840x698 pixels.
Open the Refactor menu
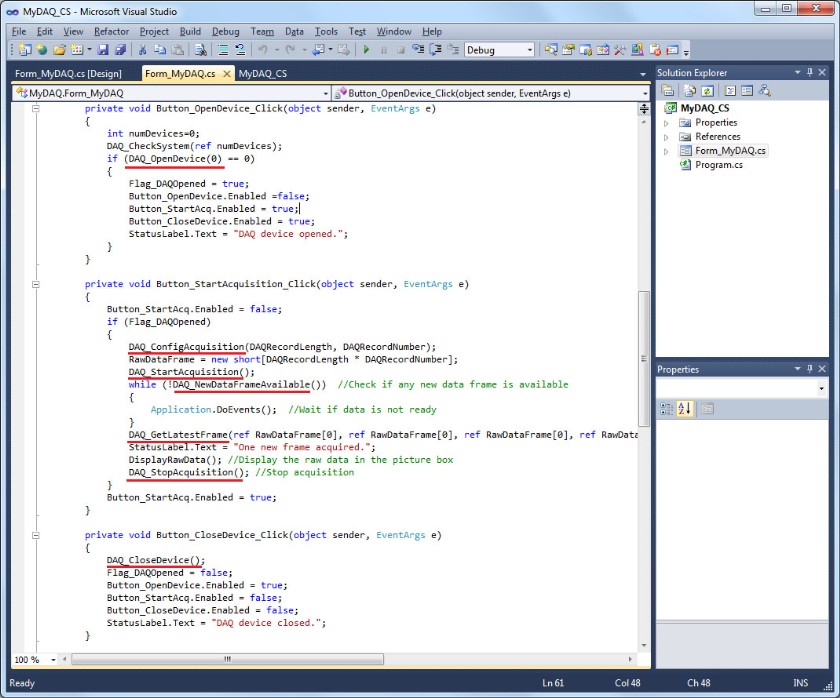tap(111, 32)
